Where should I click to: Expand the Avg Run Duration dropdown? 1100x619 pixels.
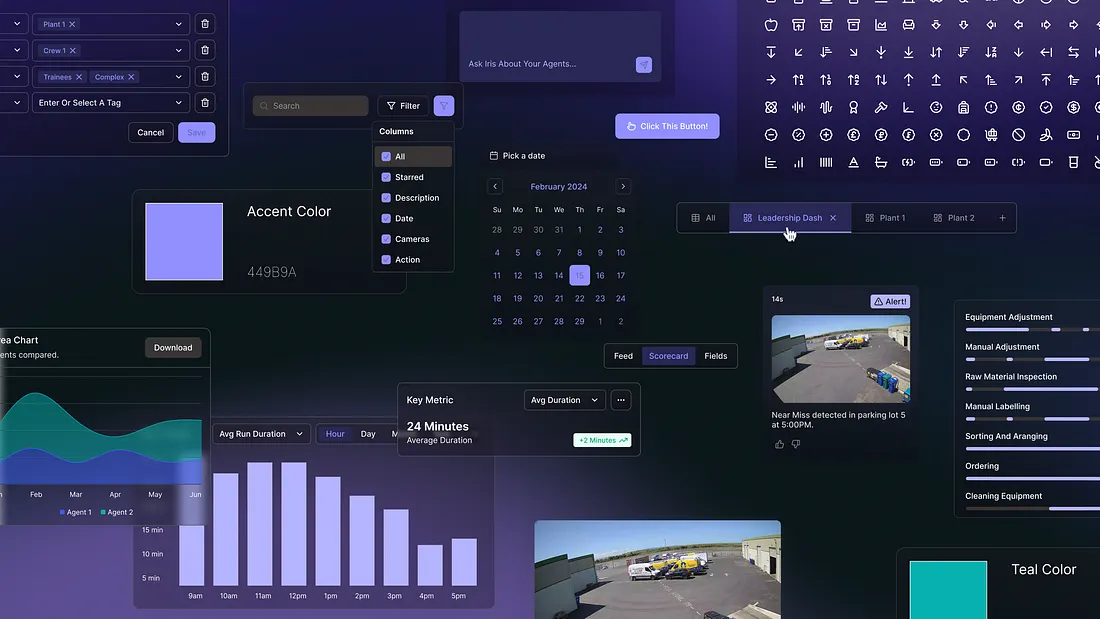[x=261, y=434]
